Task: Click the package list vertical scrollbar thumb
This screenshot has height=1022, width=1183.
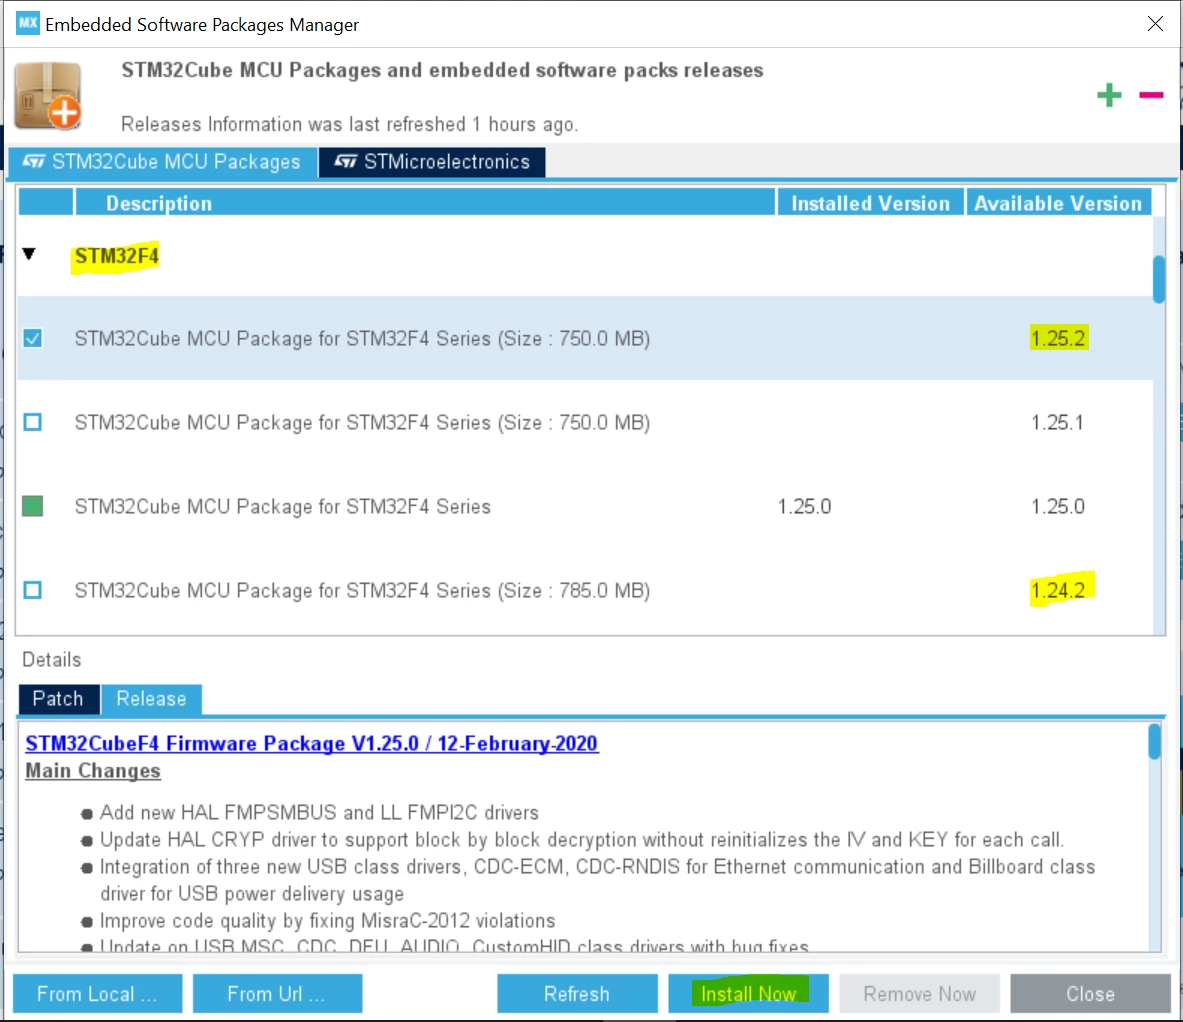Action: [x=1159, y=279]
